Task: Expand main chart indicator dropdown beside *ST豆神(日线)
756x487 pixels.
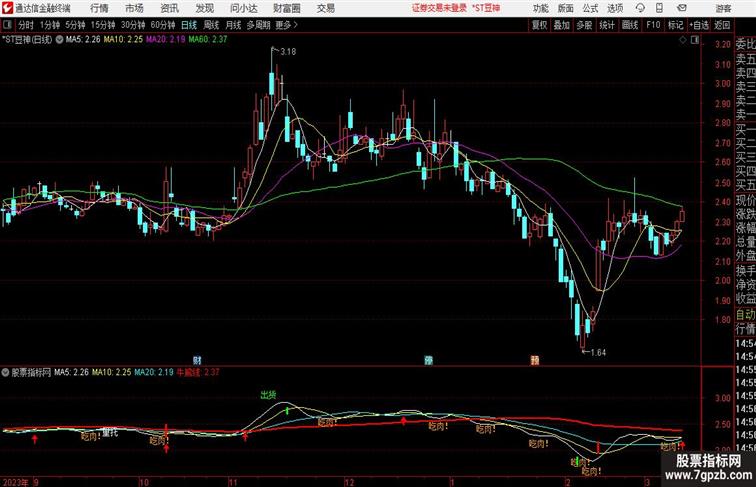Action: 59,40
